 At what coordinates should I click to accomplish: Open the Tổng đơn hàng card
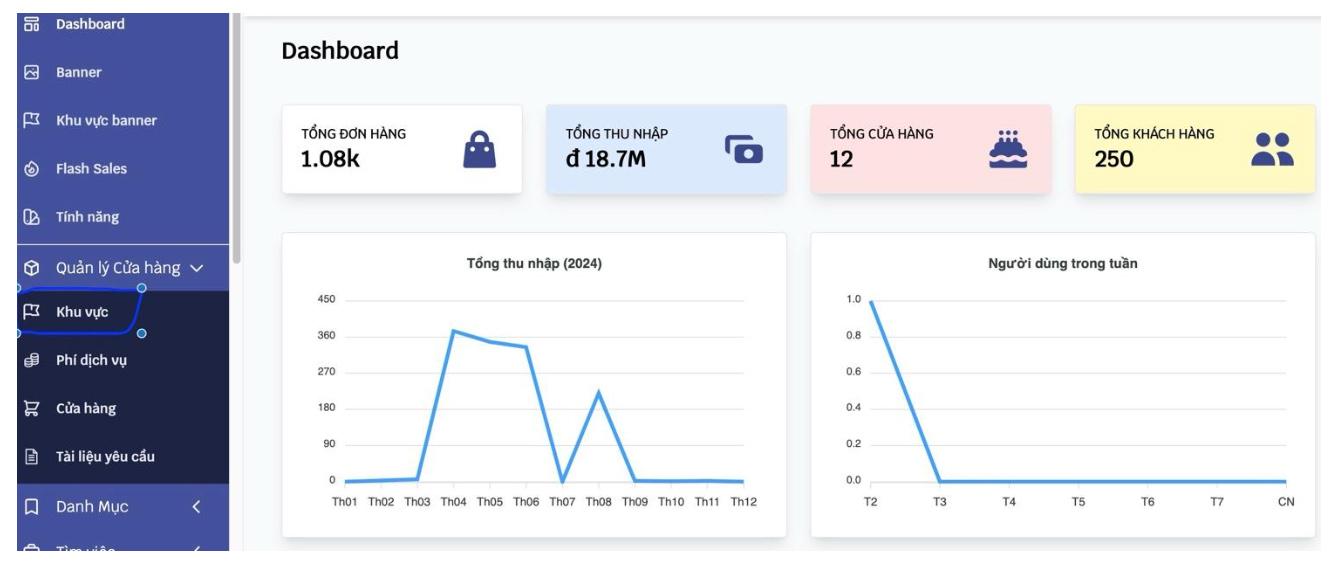(401, 149)
